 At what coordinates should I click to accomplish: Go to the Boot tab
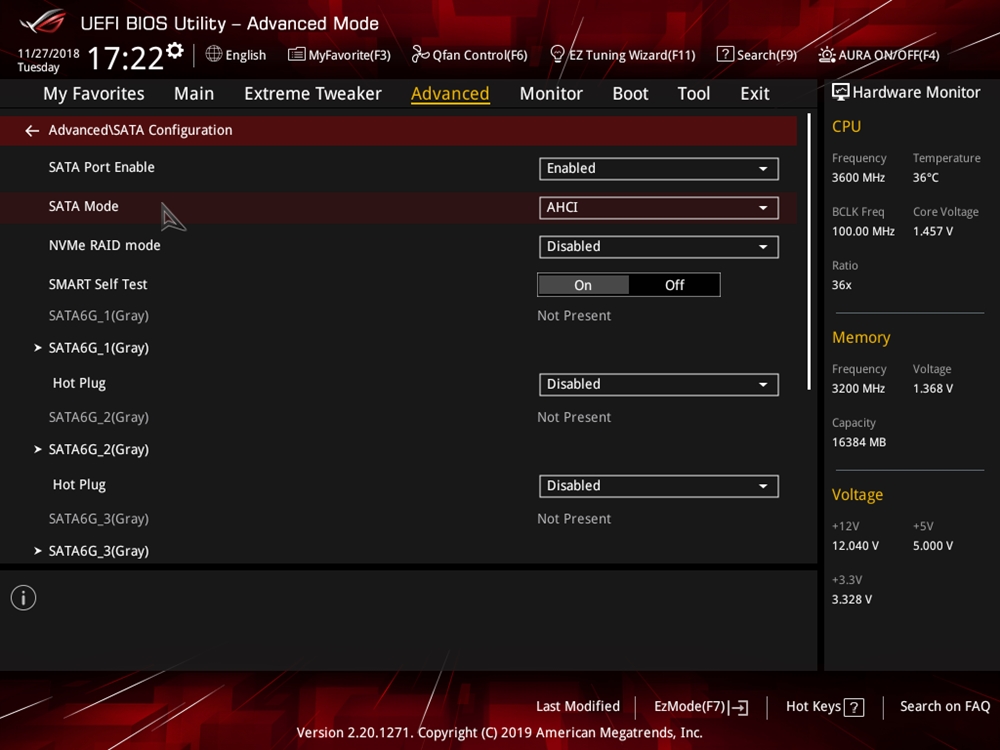[630, 94]
